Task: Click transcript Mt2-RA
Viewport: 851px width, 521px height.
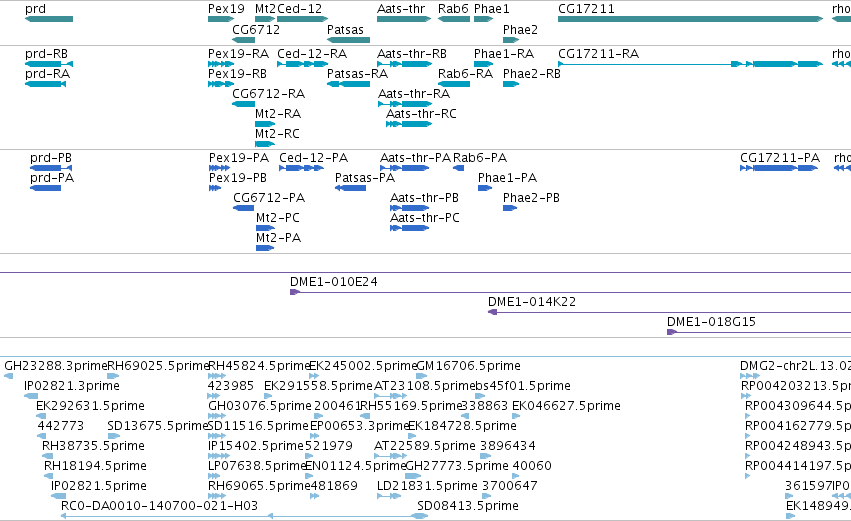Action: tap(278, 114)
